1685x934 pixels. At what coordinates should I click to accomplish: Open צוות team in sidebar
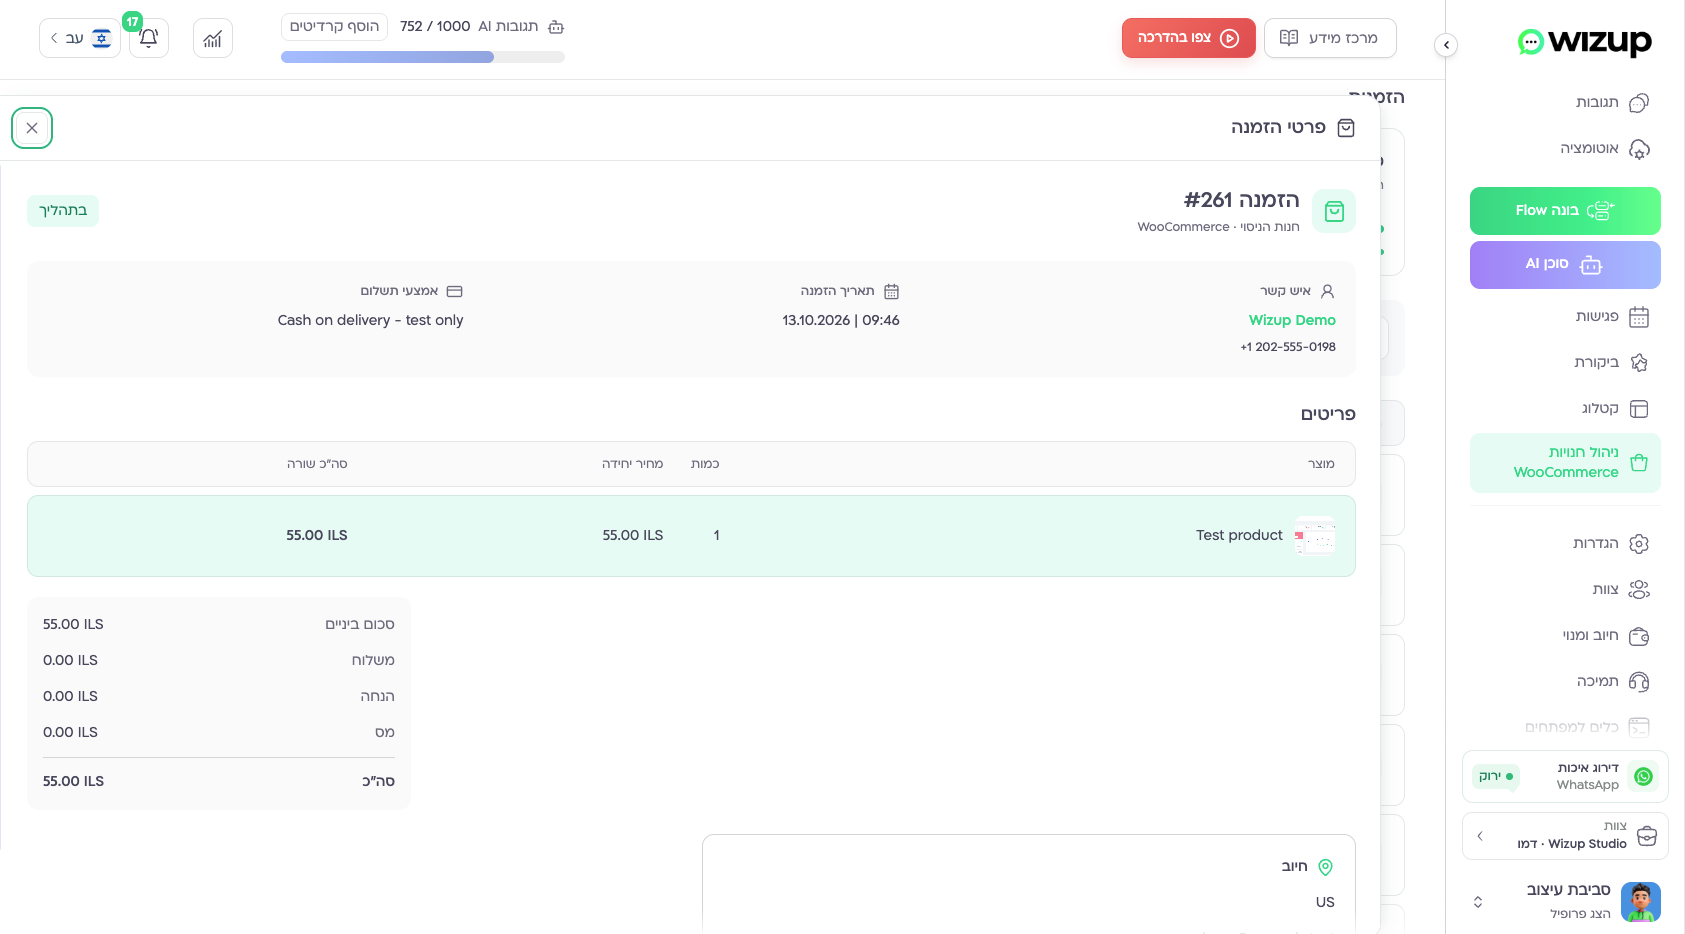pyautogui.click(x=1620, y=590)
